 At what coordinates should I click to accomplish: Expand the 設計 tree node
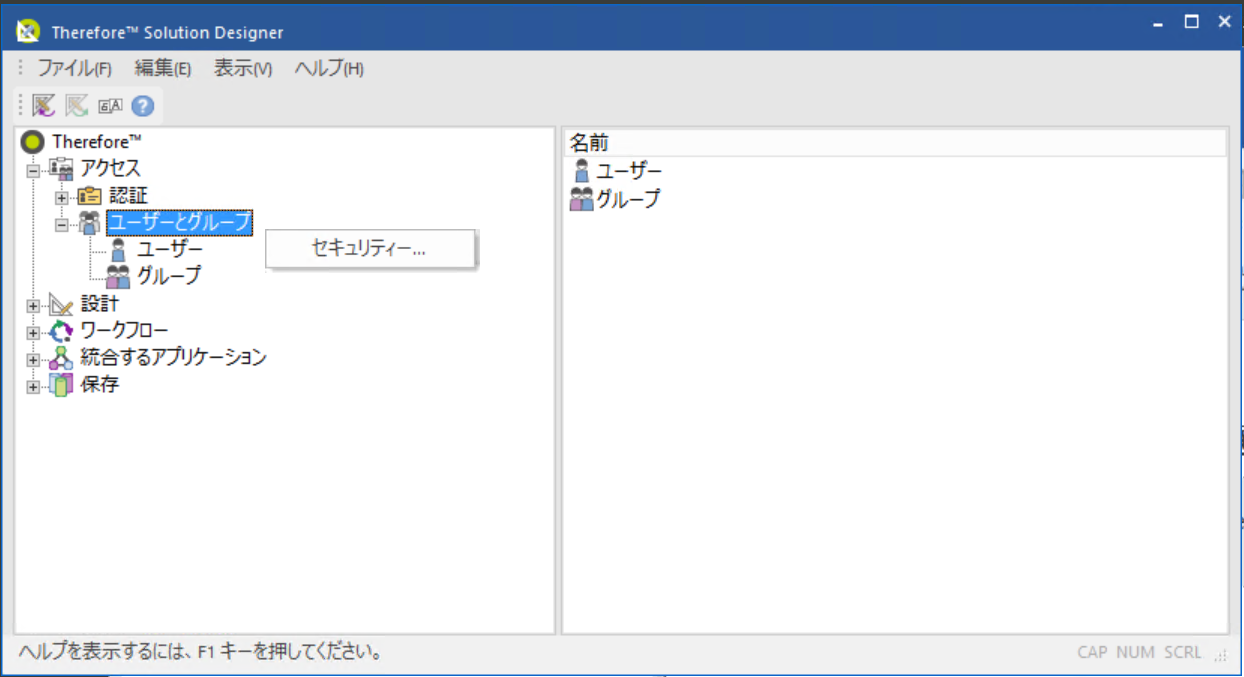tap(33, 305)
